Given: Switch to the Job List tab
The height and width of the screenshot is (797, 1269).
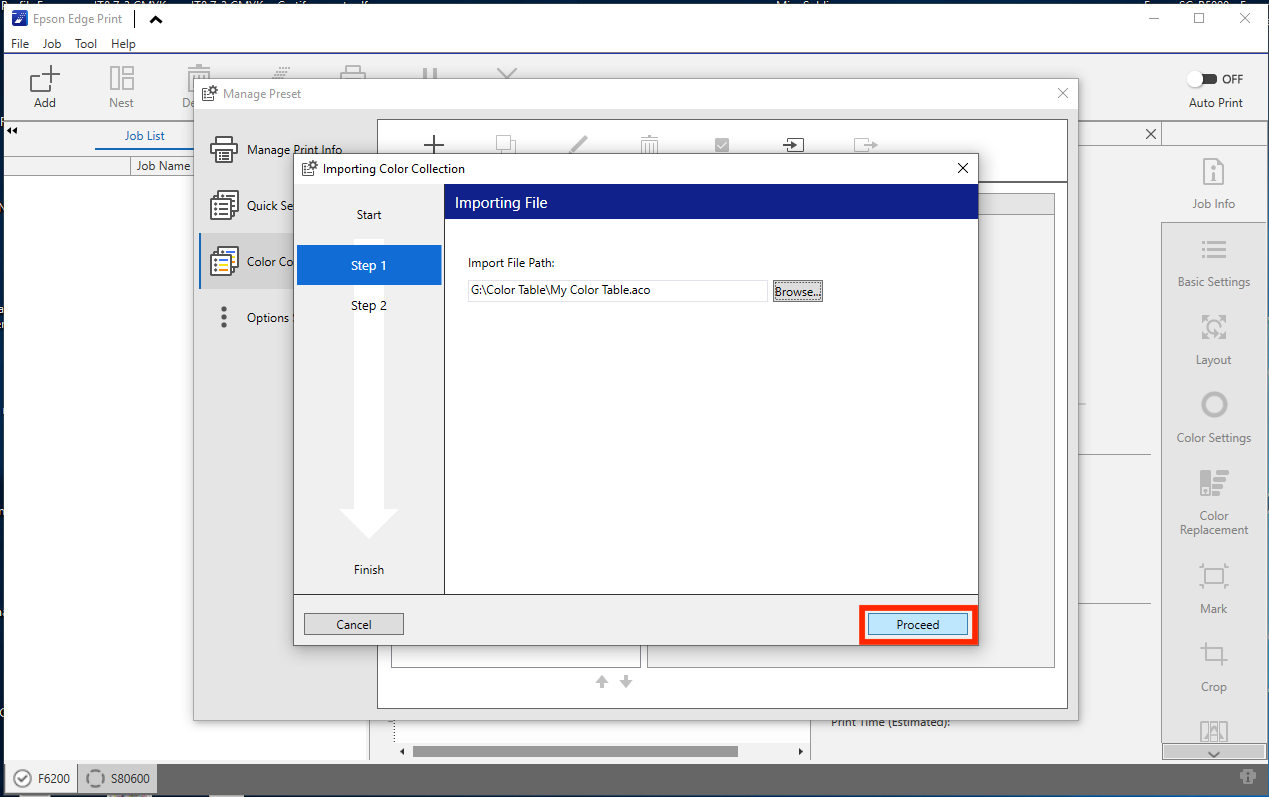Looking at the screenshot, I should point(145,136).
